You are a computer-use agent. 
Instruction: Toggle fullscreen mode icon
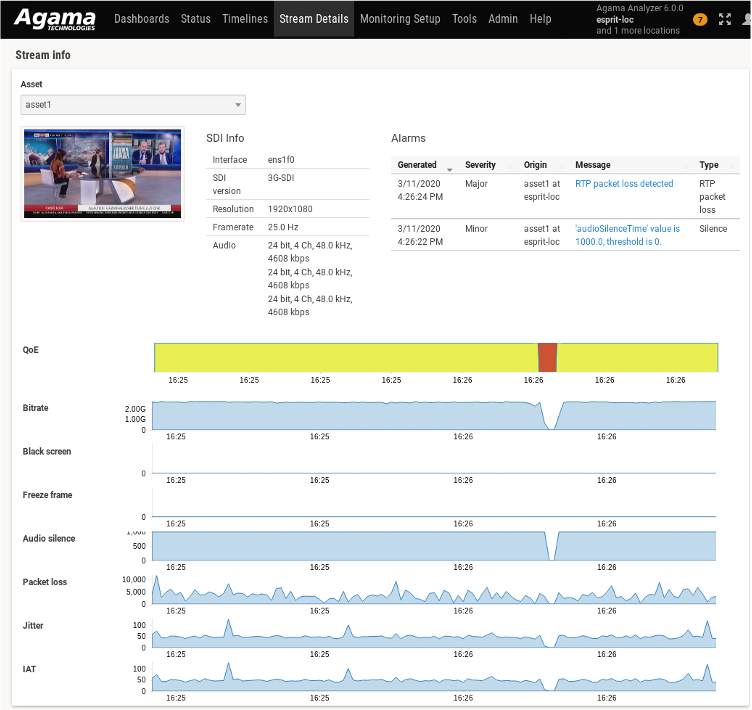[725, 20]
